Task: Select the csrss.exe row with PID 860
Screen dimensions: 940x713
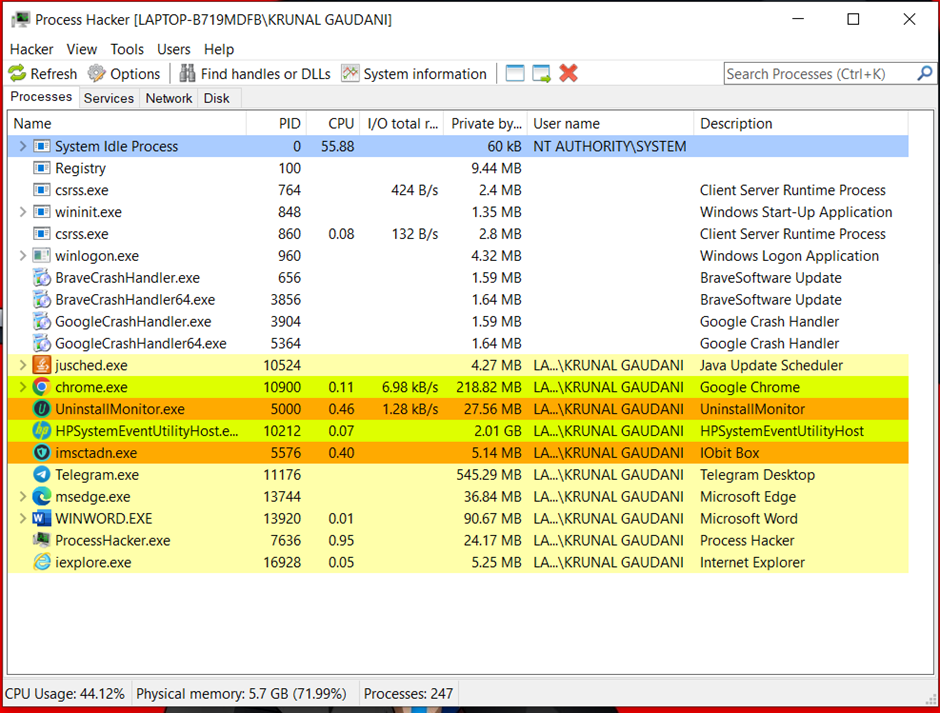Action: point(459,234)
